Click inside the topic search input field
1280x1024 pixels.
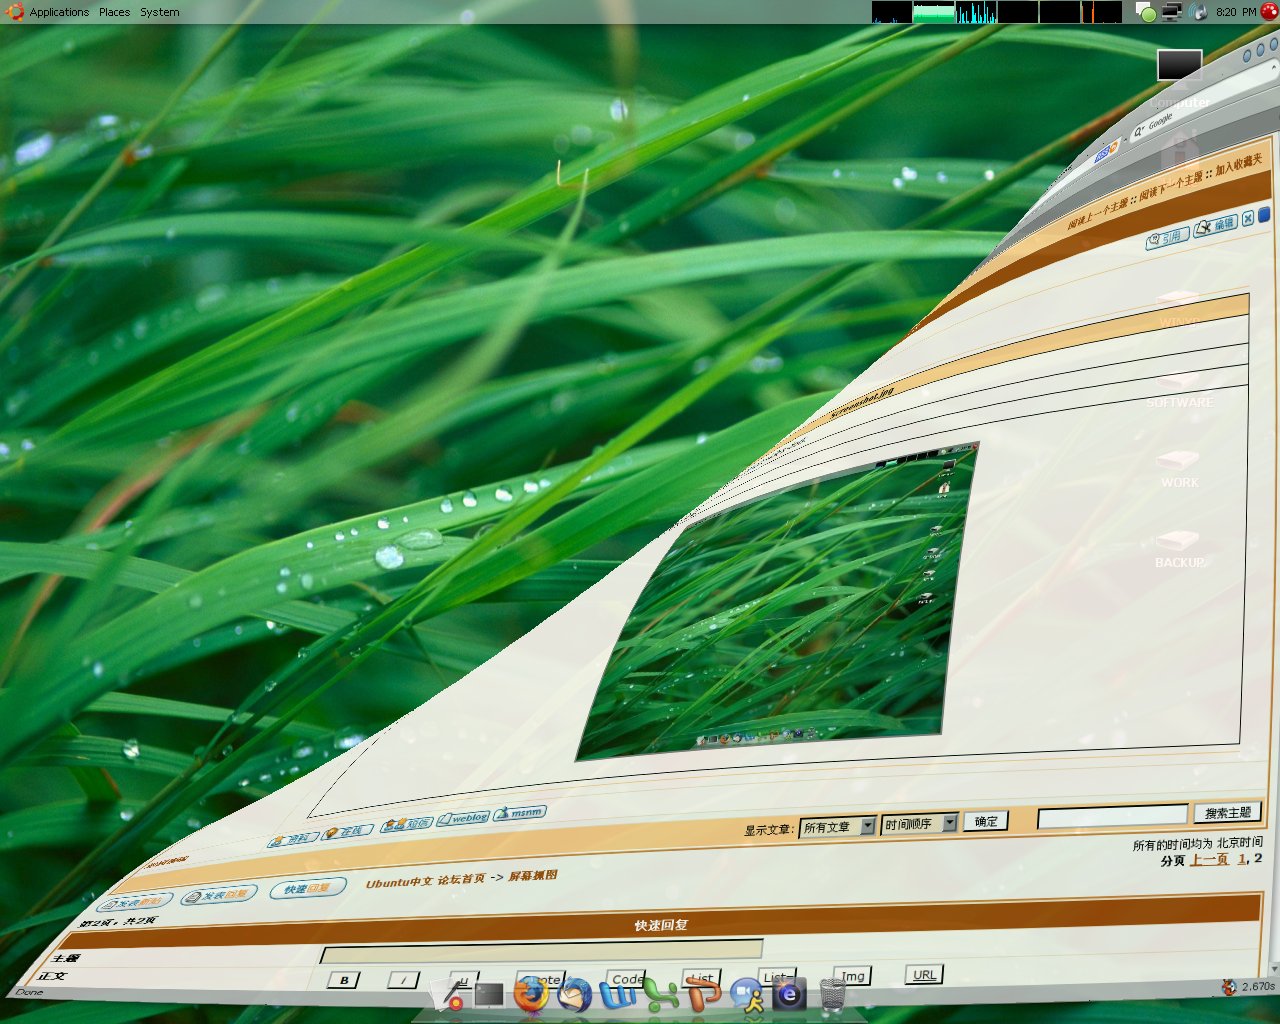pyautogui.click(x=1112, y=817)
